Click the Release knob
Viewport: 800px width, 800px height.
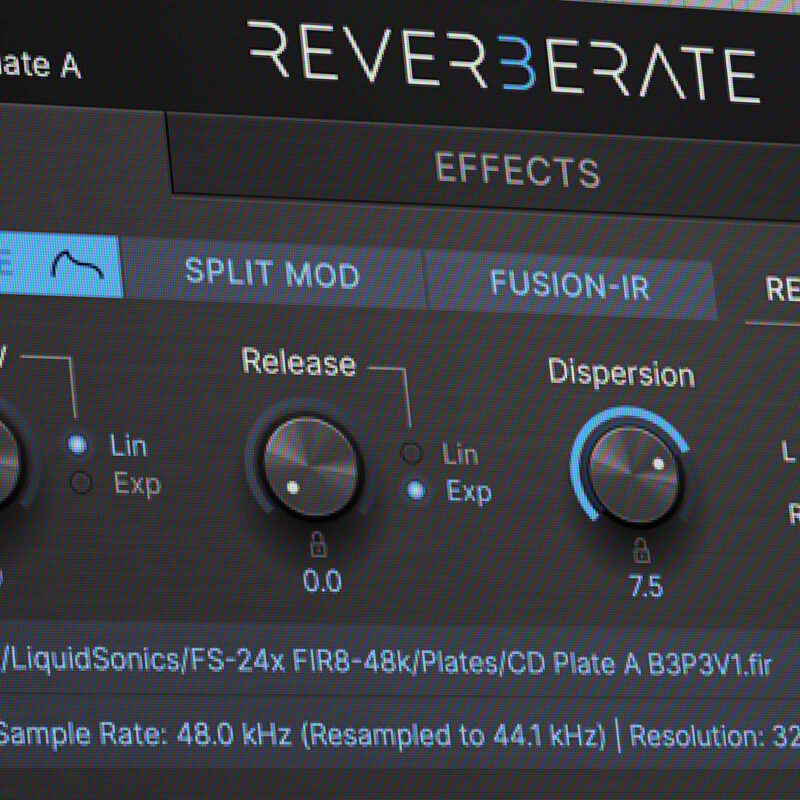(311, 466)
